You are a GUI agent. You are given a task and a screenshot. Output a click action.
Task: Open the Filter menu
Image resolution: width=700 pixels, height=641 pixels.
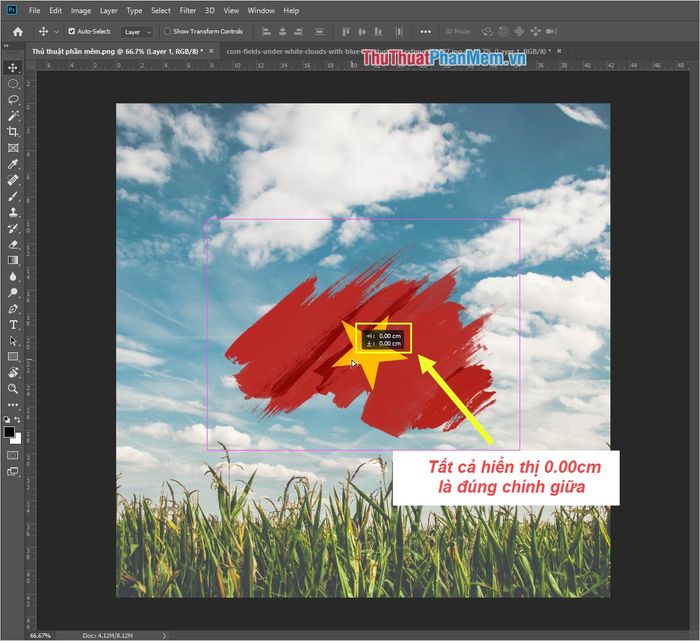click(x=188, y=10)
